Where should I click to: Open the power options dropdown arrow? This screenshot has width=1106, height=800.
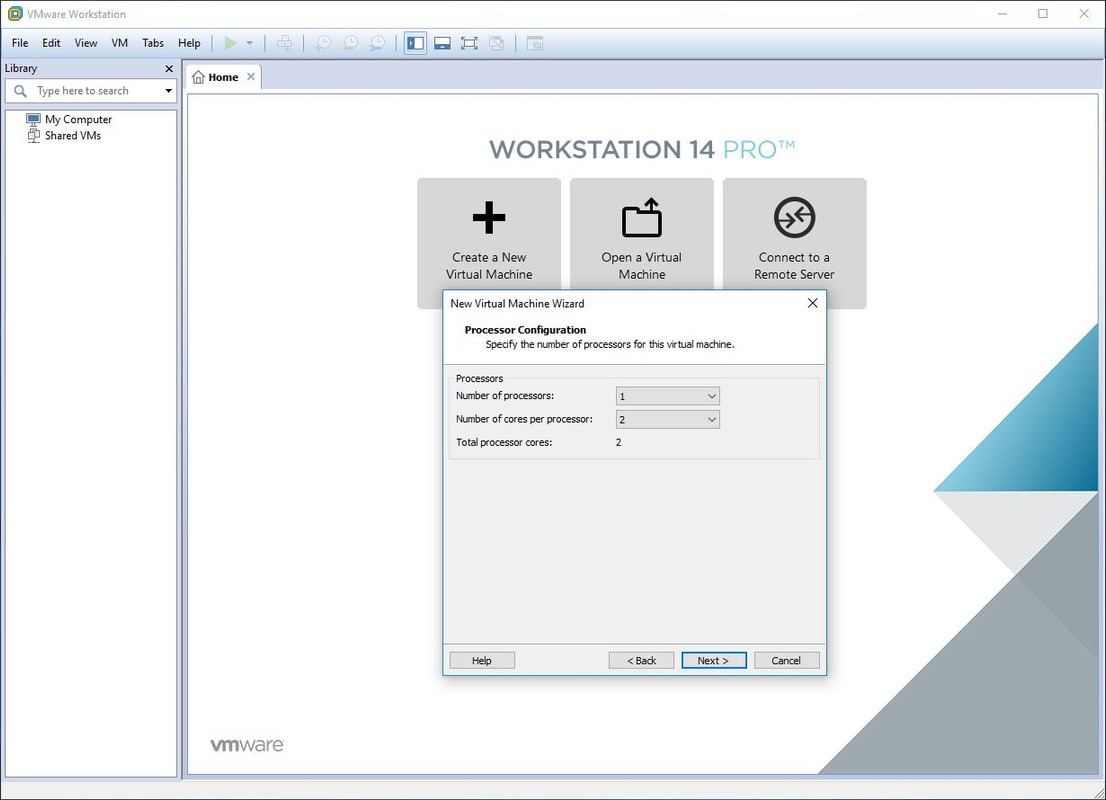pos(249,43)
